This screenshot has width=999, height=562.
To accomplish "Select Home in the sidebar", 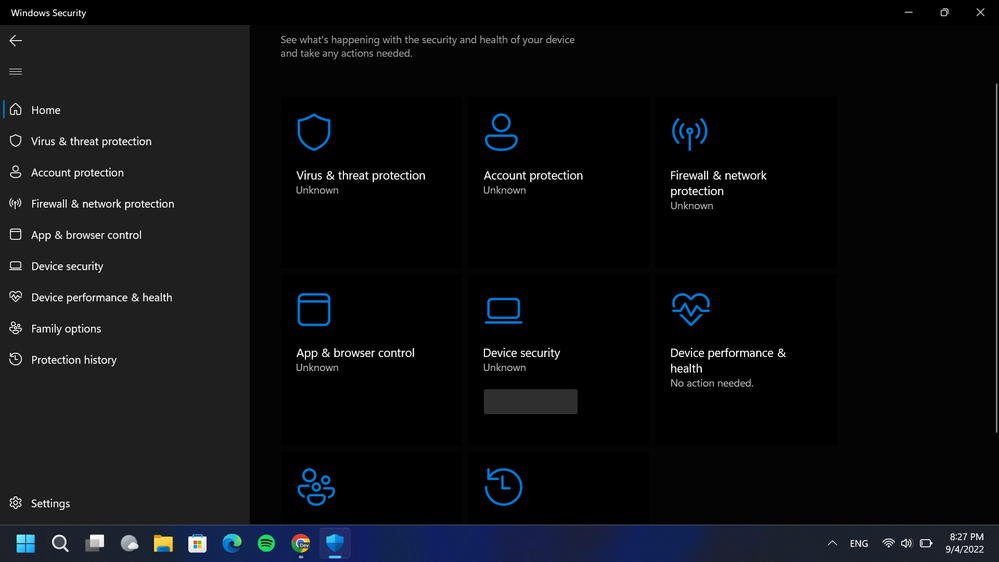I will coord(125,110).
